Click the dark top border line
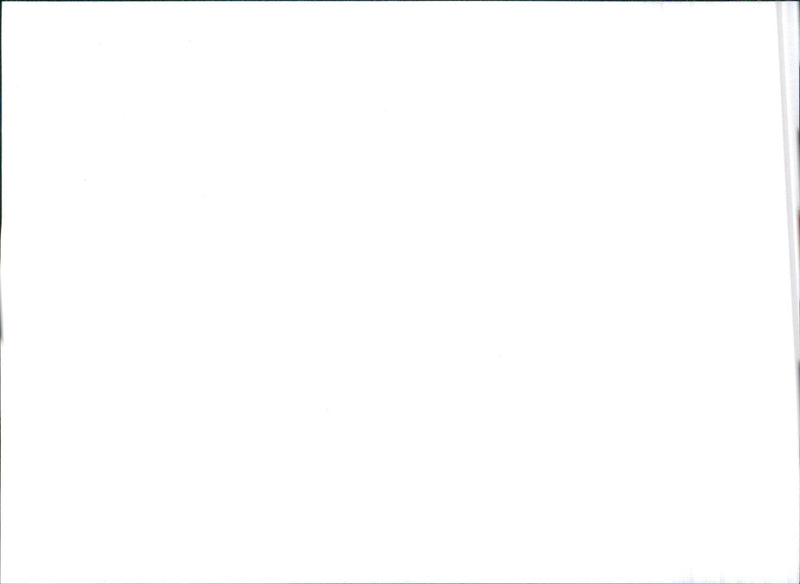The width and height of the screenshot is (800, 584). (x=400, y=1)
